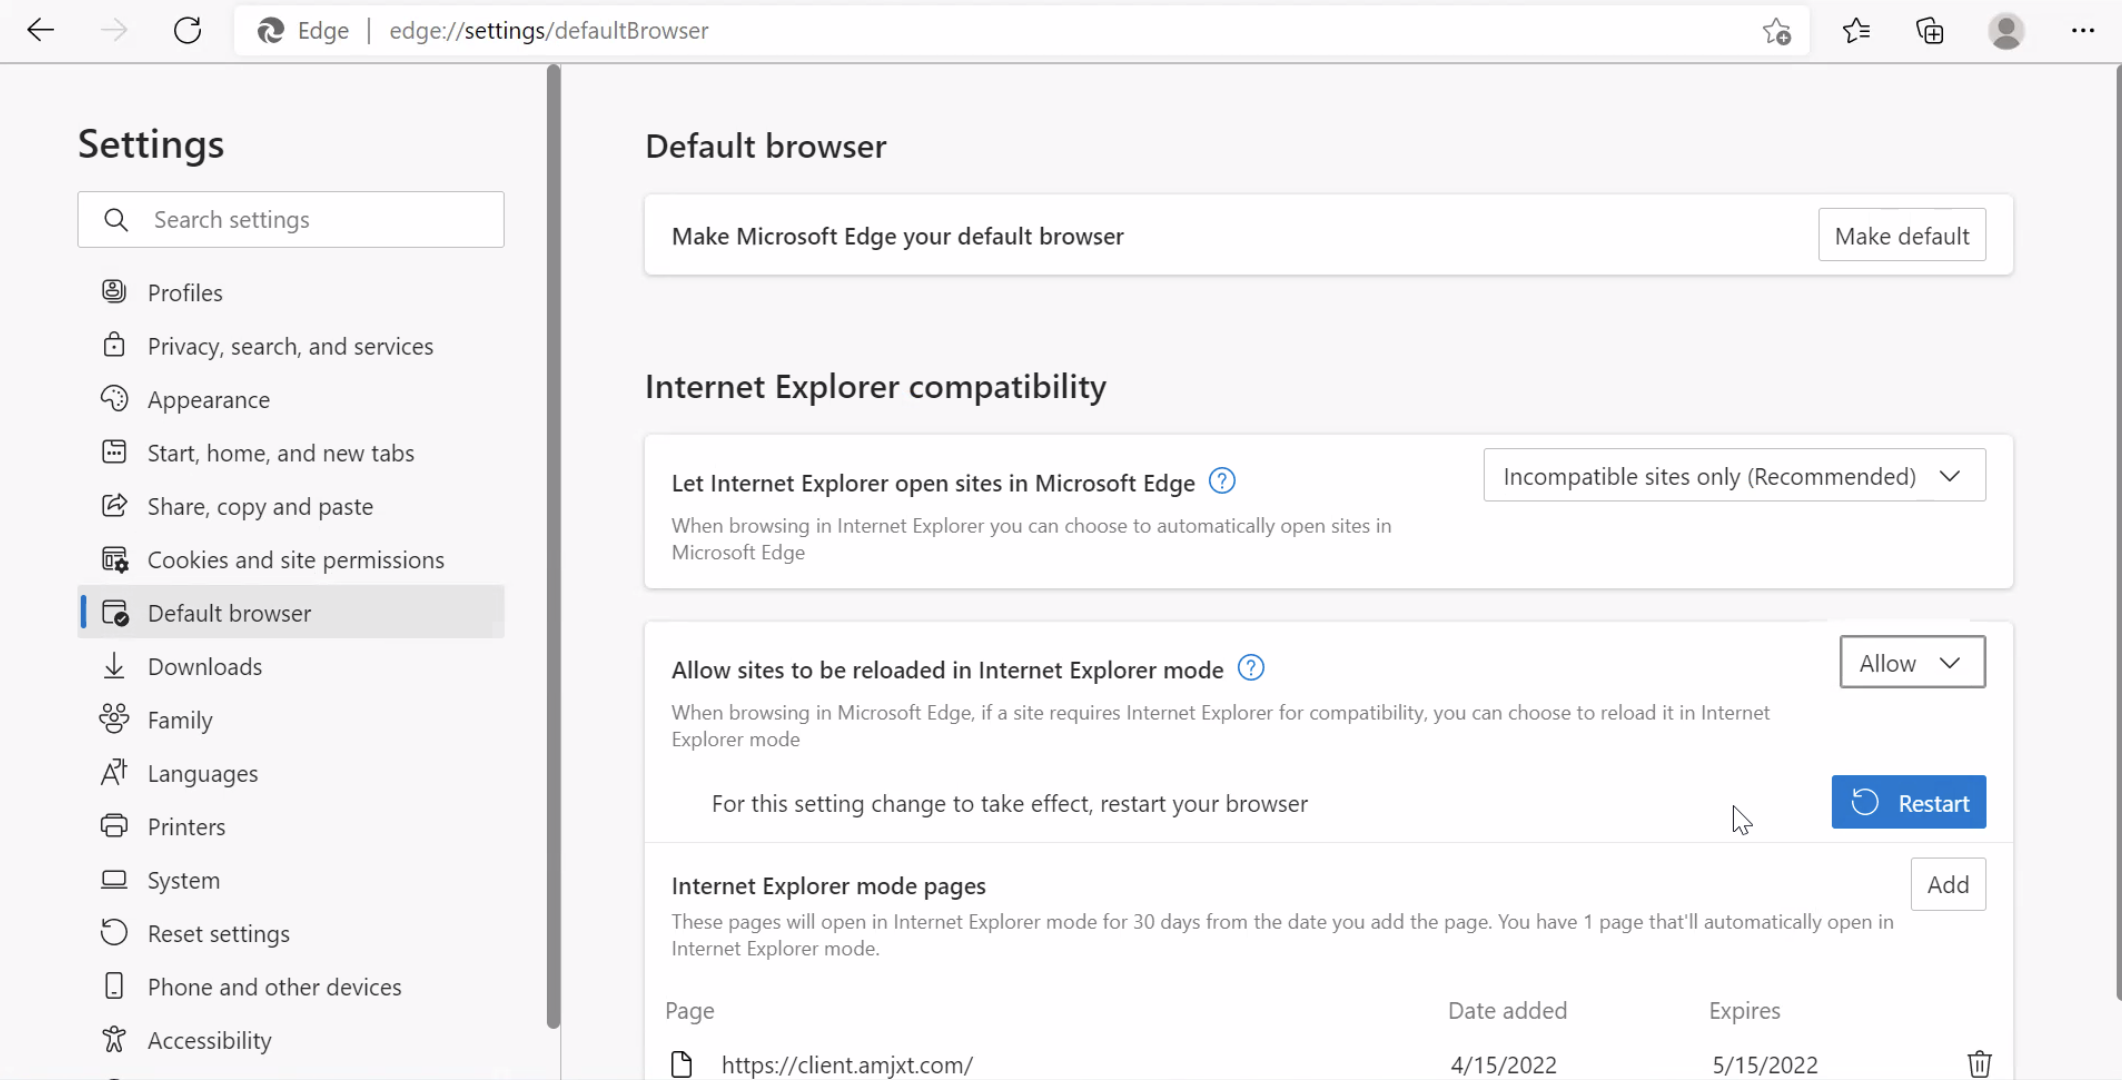The width and height of the screenshot is (2122, 1080).
Task: Click the blue Restart button
Action: pyautogui.click(x=1908, y=803)
